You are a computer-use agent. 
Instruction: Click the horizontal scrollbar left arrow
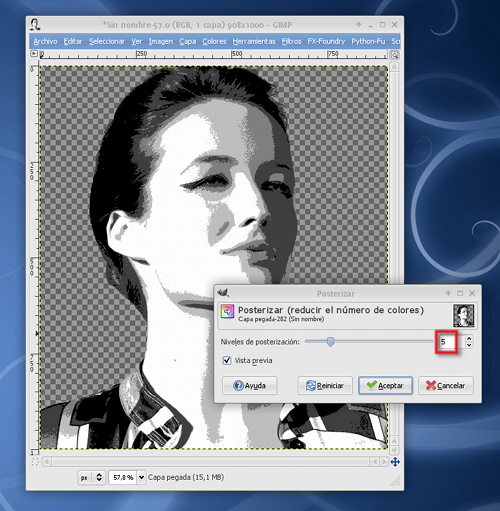(47, 462)
